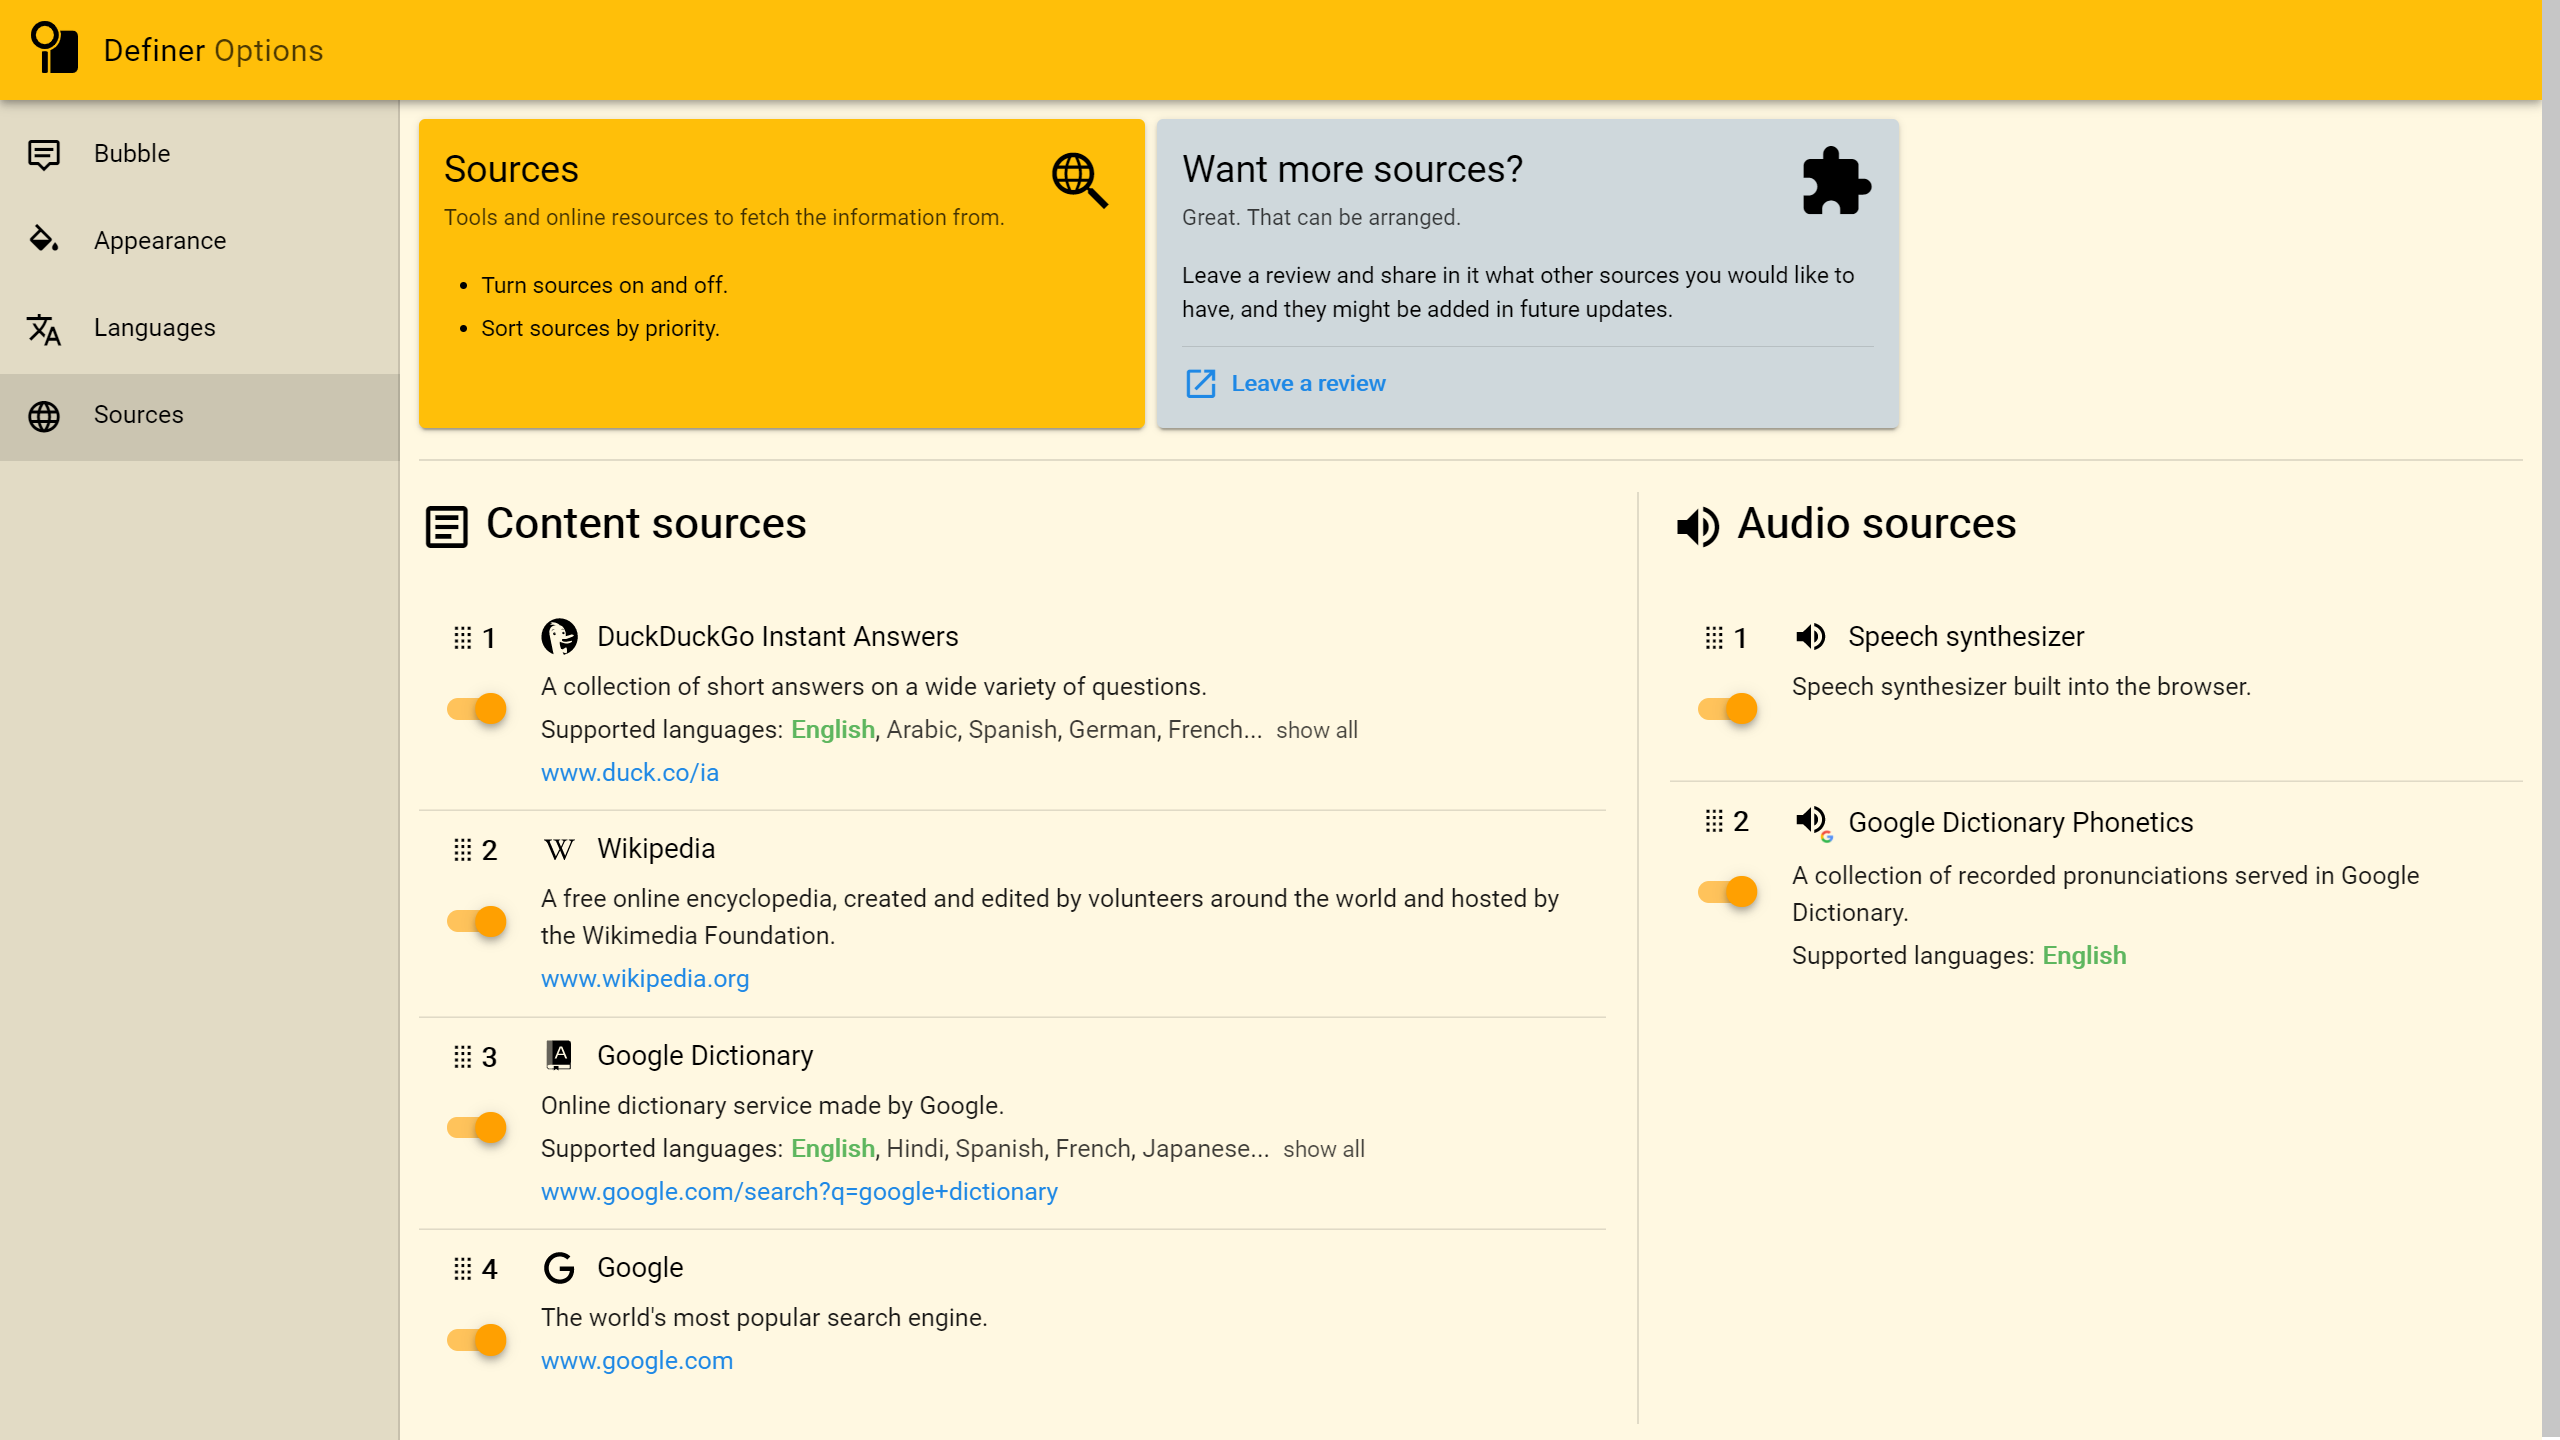Viewport: 2560px width, 1440px height.
Task: Go to the Appearance settings page
Action: [160, 241]
